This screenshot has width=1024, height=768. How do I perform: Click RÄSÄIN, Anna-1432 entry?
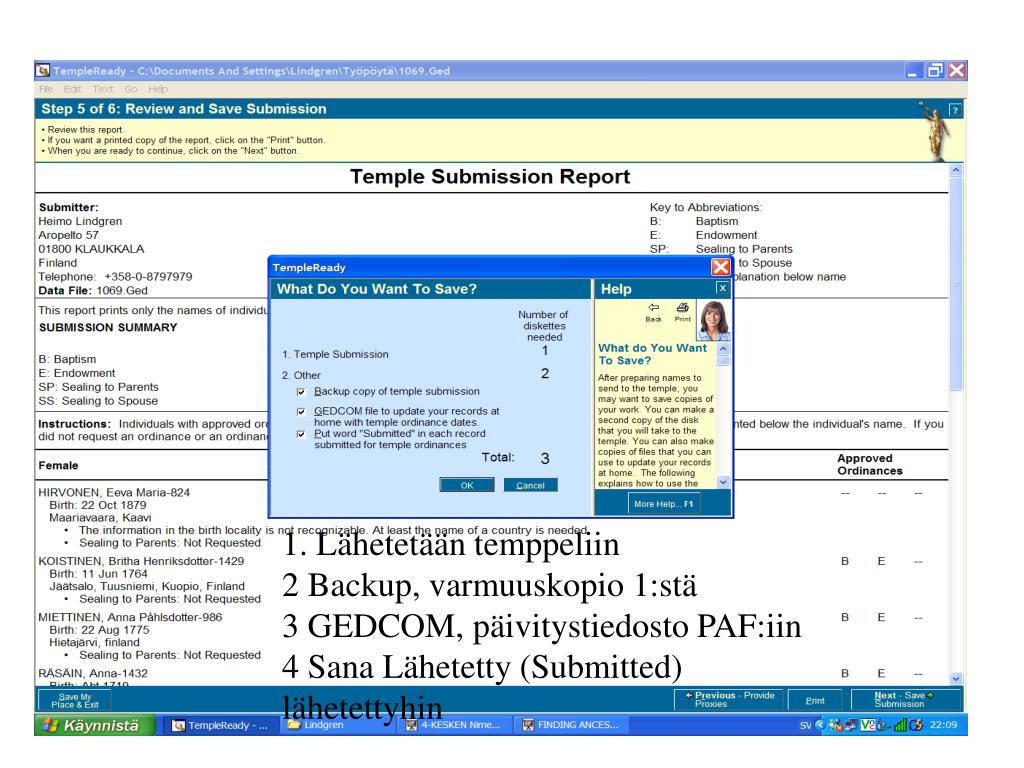93,673
